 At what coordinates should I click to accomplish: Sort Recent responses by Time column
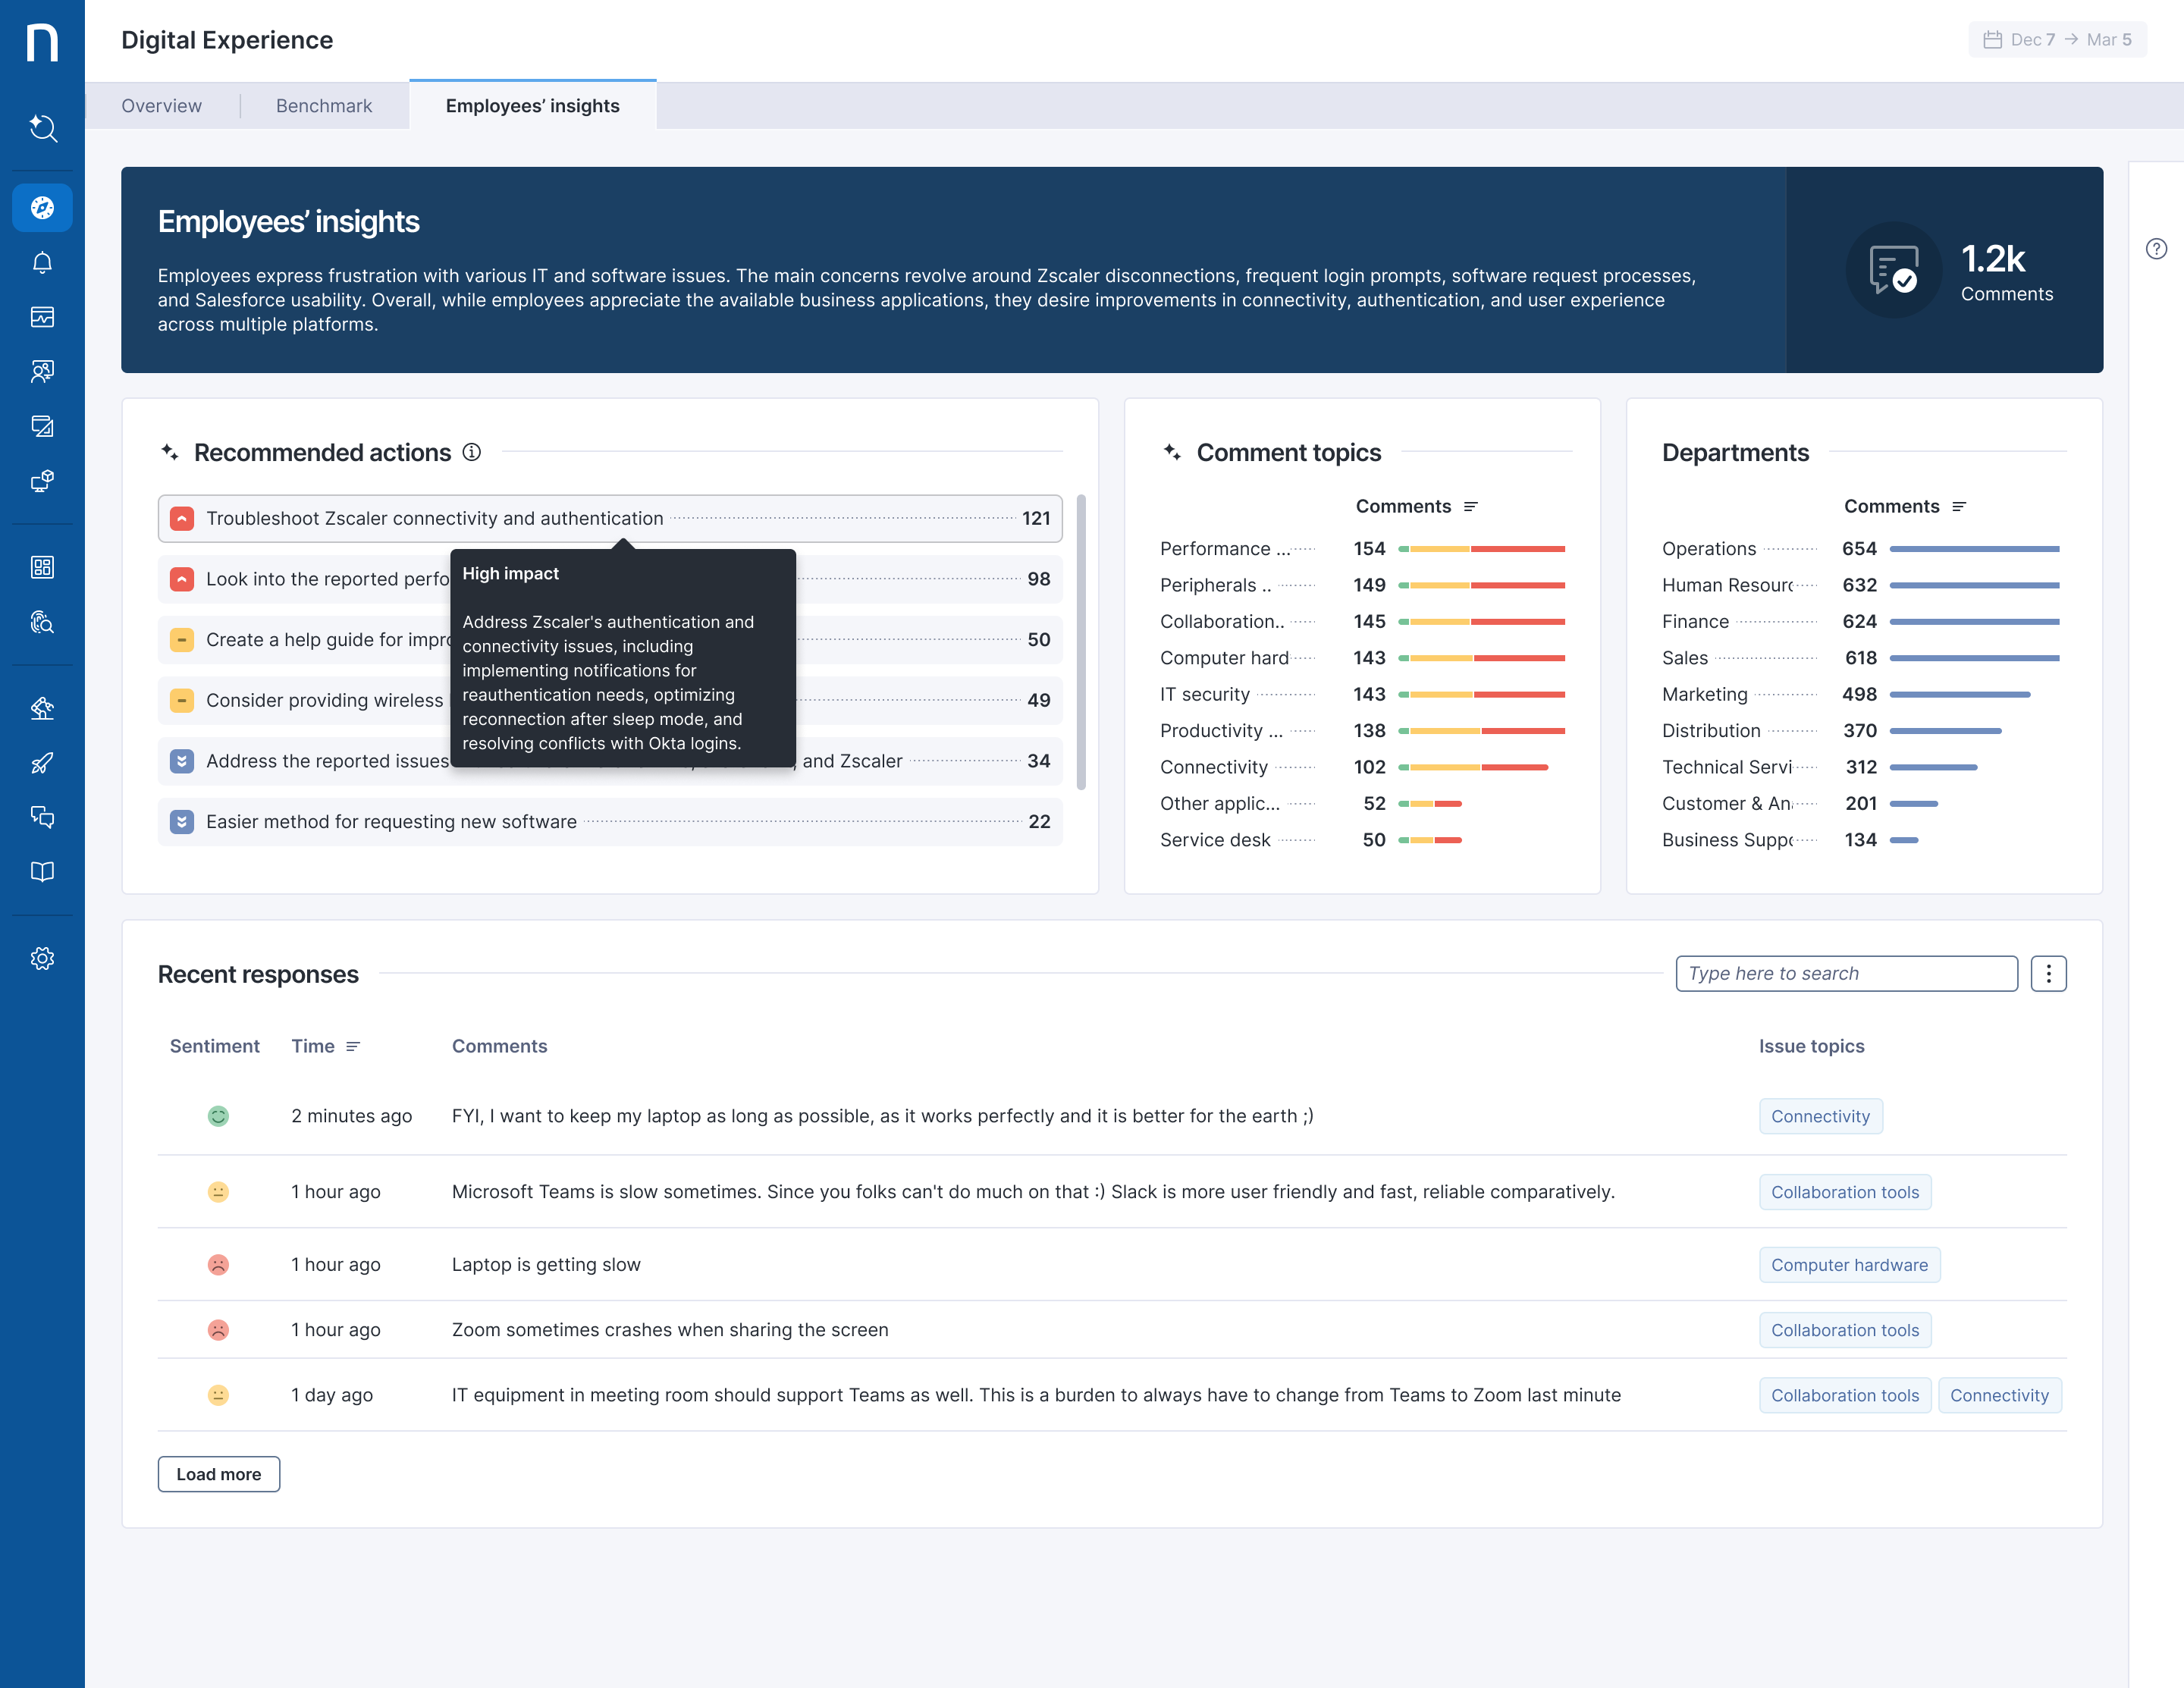coord(325,1046)
